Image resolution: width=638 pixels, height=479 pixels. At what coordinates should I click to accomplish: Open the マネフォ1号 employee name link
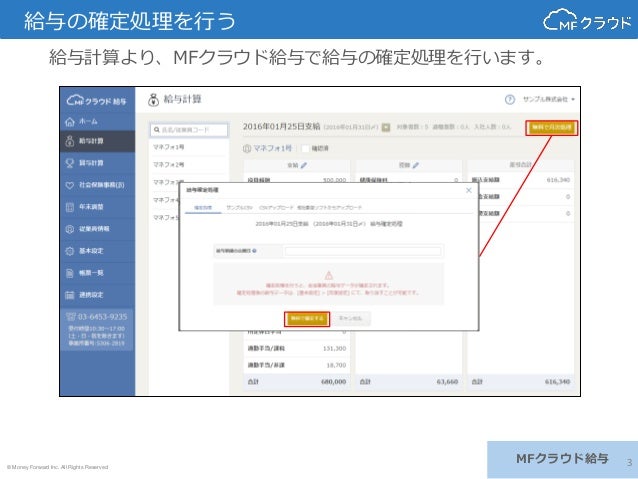tap(272, 148)
